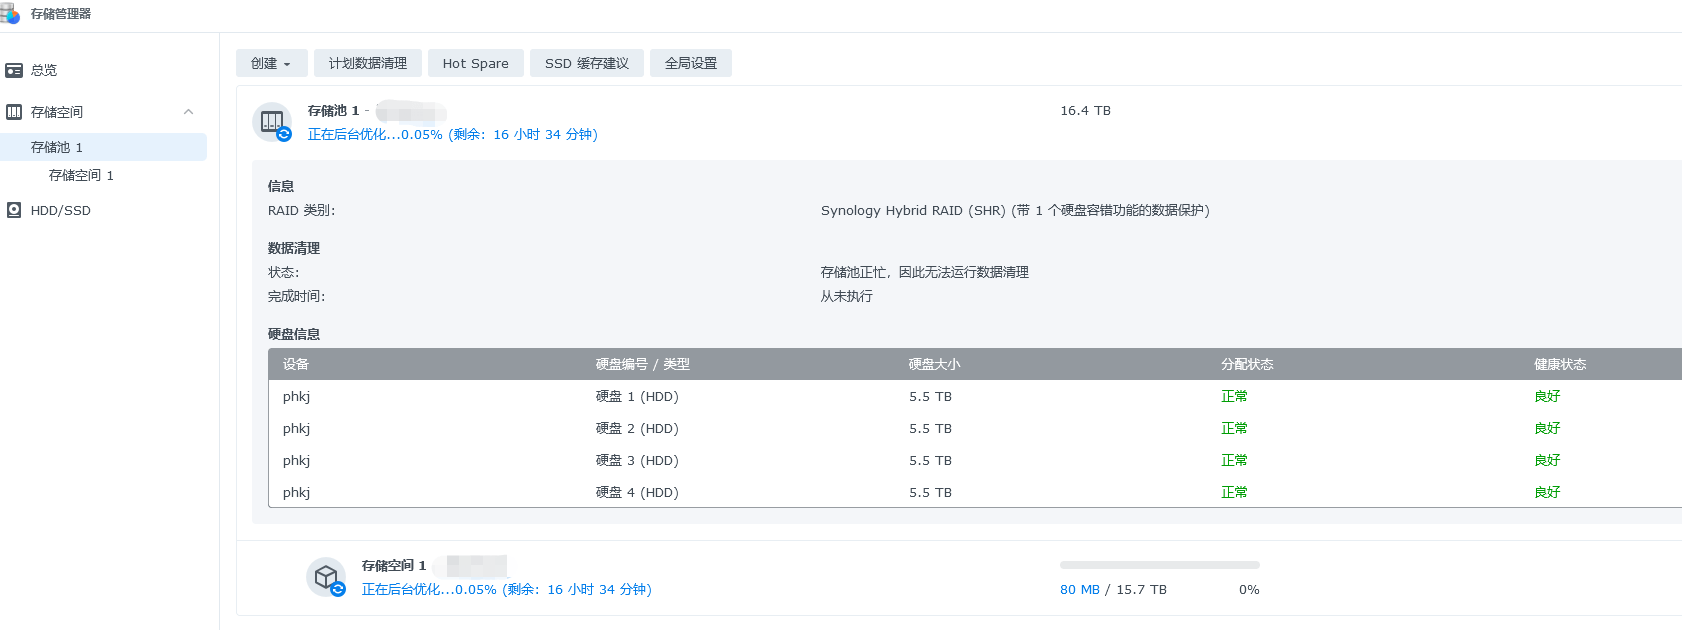The width and height of the screenshot is (1682, 630).
Task: Collapse the 存储空间 sidebar section chevron
Action: (x=188, y=112)
